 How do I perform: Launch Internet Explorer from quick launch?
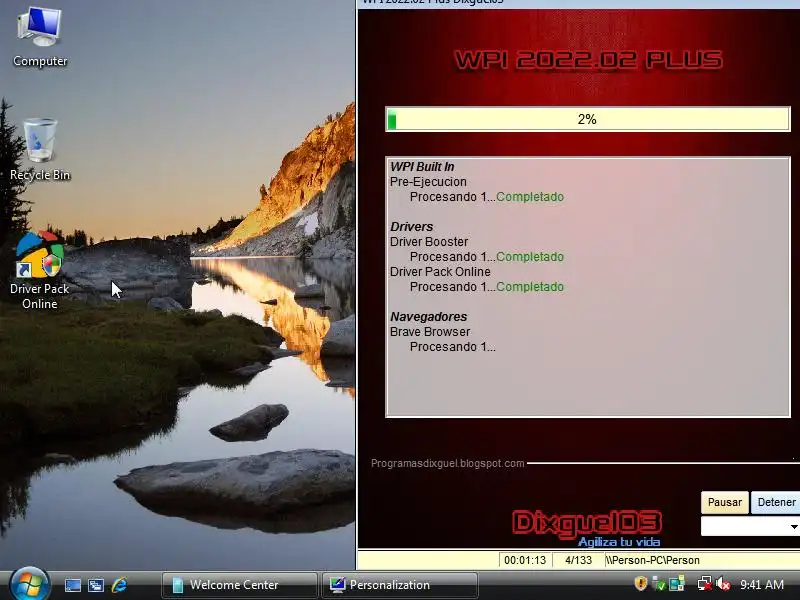119,585
